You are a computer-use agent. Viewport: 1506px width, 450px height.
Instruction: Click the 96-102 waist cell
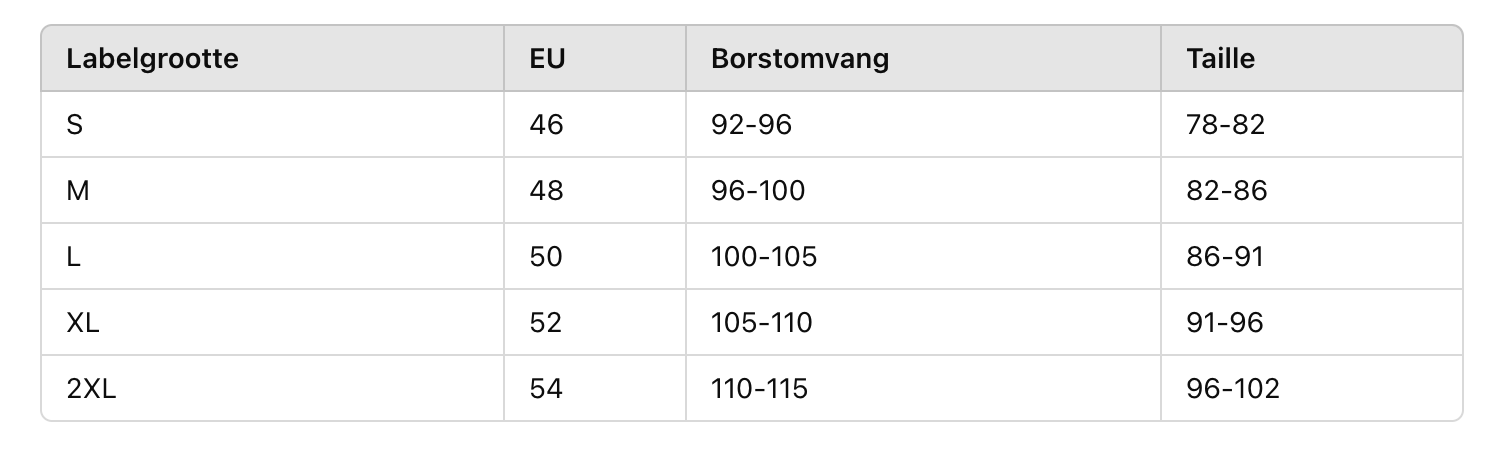tap(1232, 389)
